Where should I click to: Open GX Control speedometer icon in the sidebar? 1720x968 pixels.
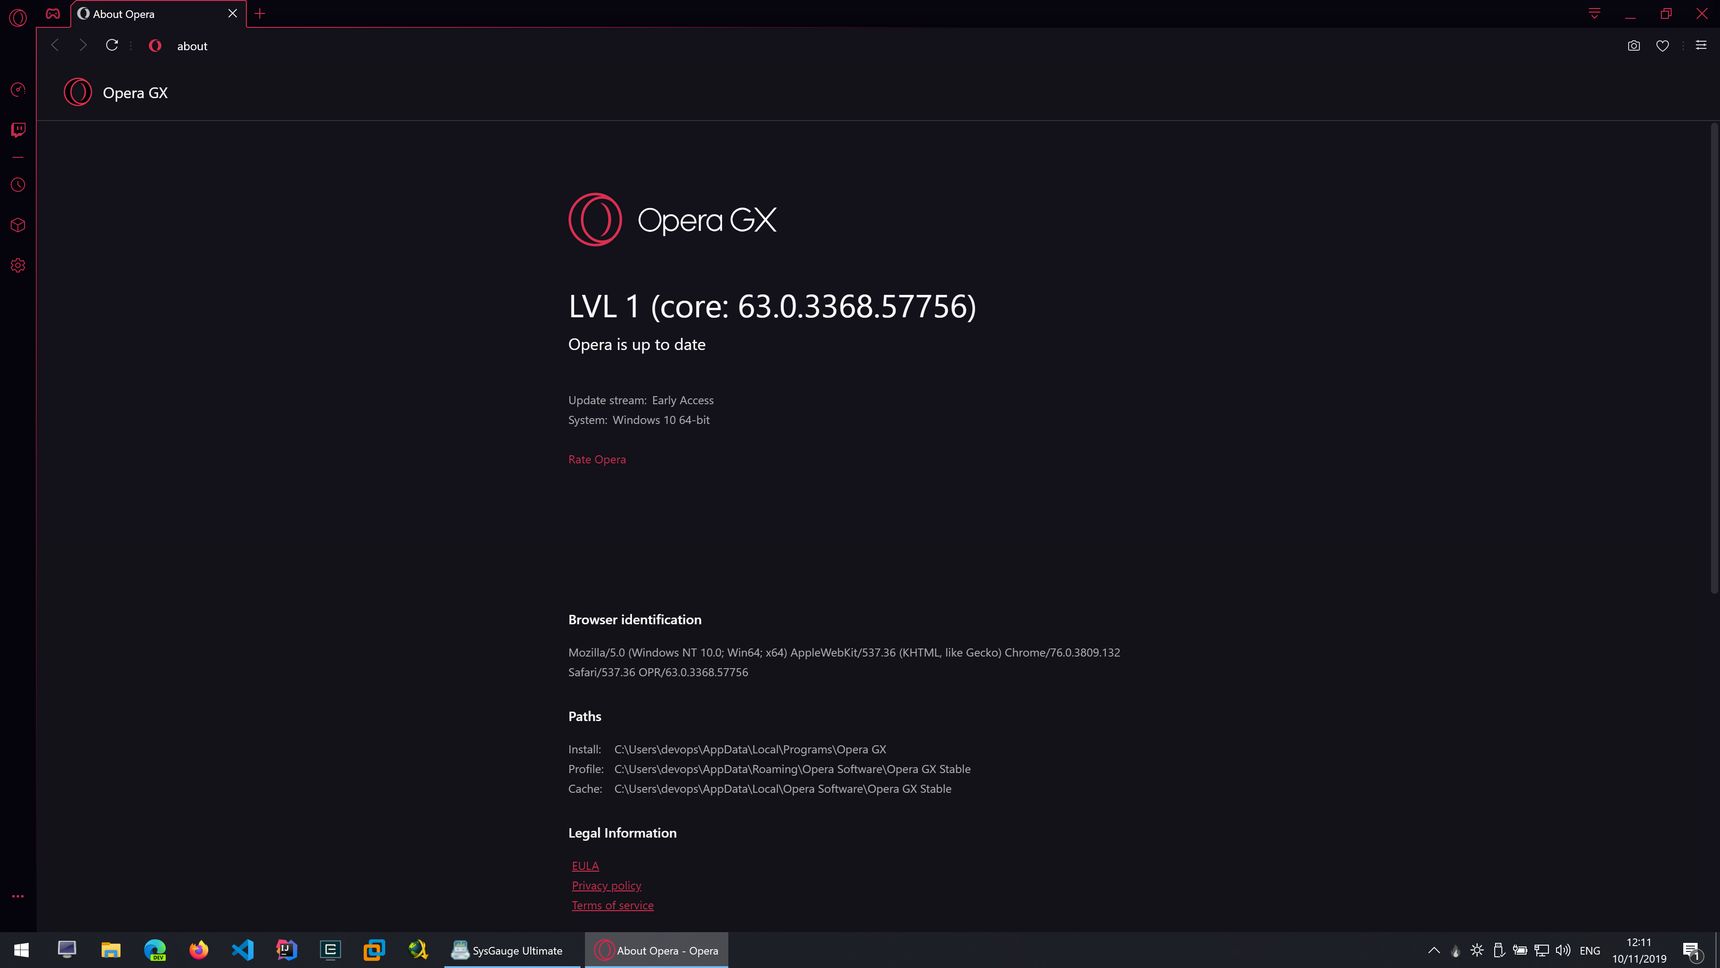coord(18,90)
